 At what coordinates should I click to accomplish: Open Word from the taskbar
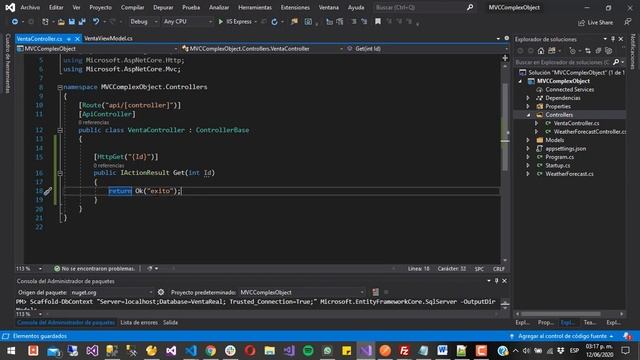click(442, 351)
